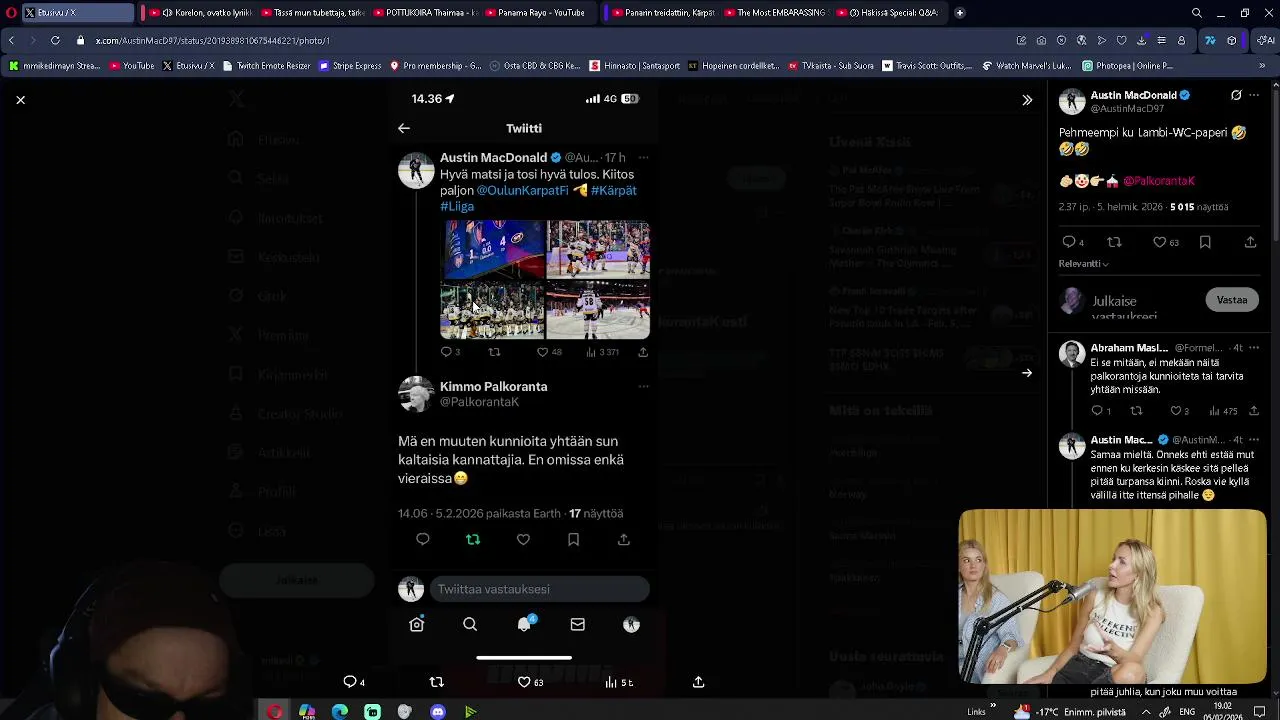Screen dimensions: 1280x720
Task: Open Opera icon in Windows taskbar
Action: 274,712
